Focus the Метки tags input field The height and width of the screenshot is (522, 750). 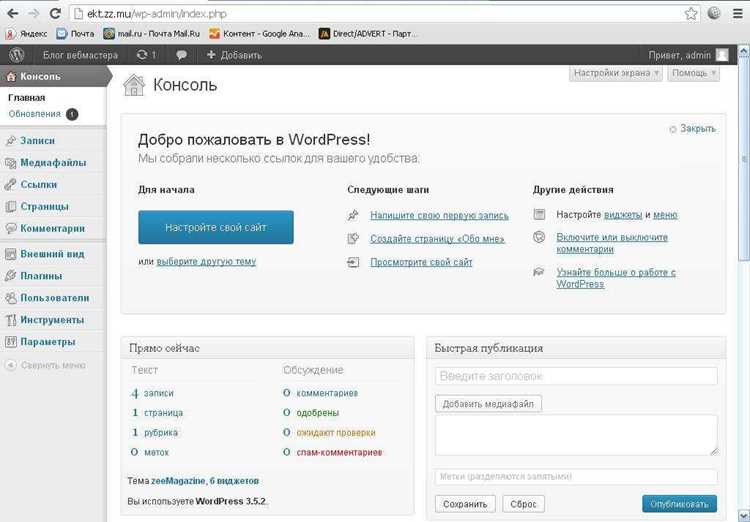click(576, 477)
